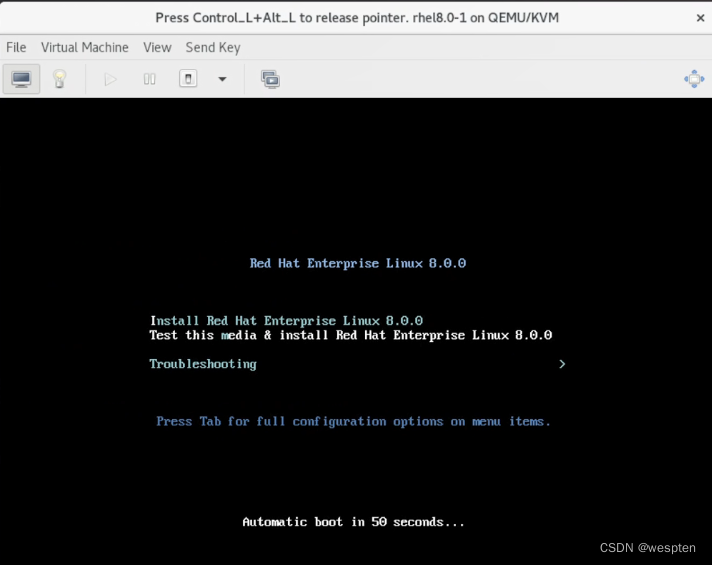
Task: Shut down the virtual machine
Action: pyautogui.click(x=188, y=79)
